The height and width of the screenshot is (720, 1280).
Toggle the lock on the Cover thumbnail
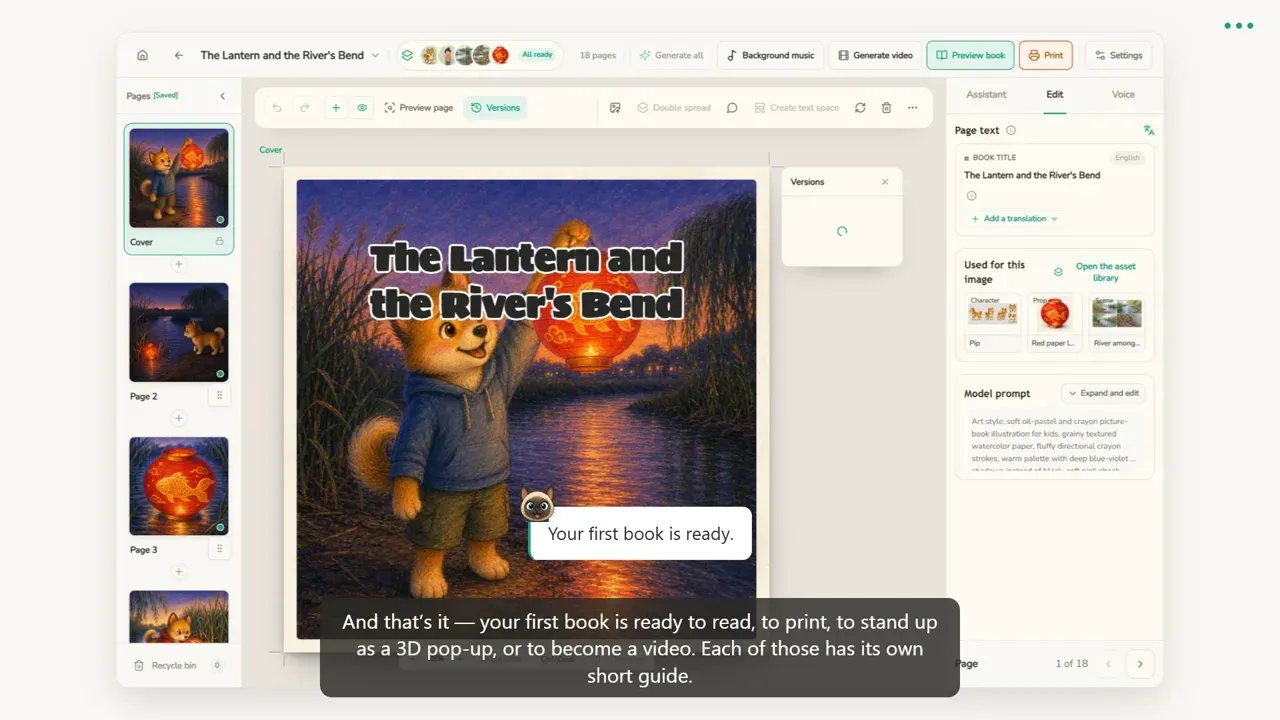[x=219, y=242]
